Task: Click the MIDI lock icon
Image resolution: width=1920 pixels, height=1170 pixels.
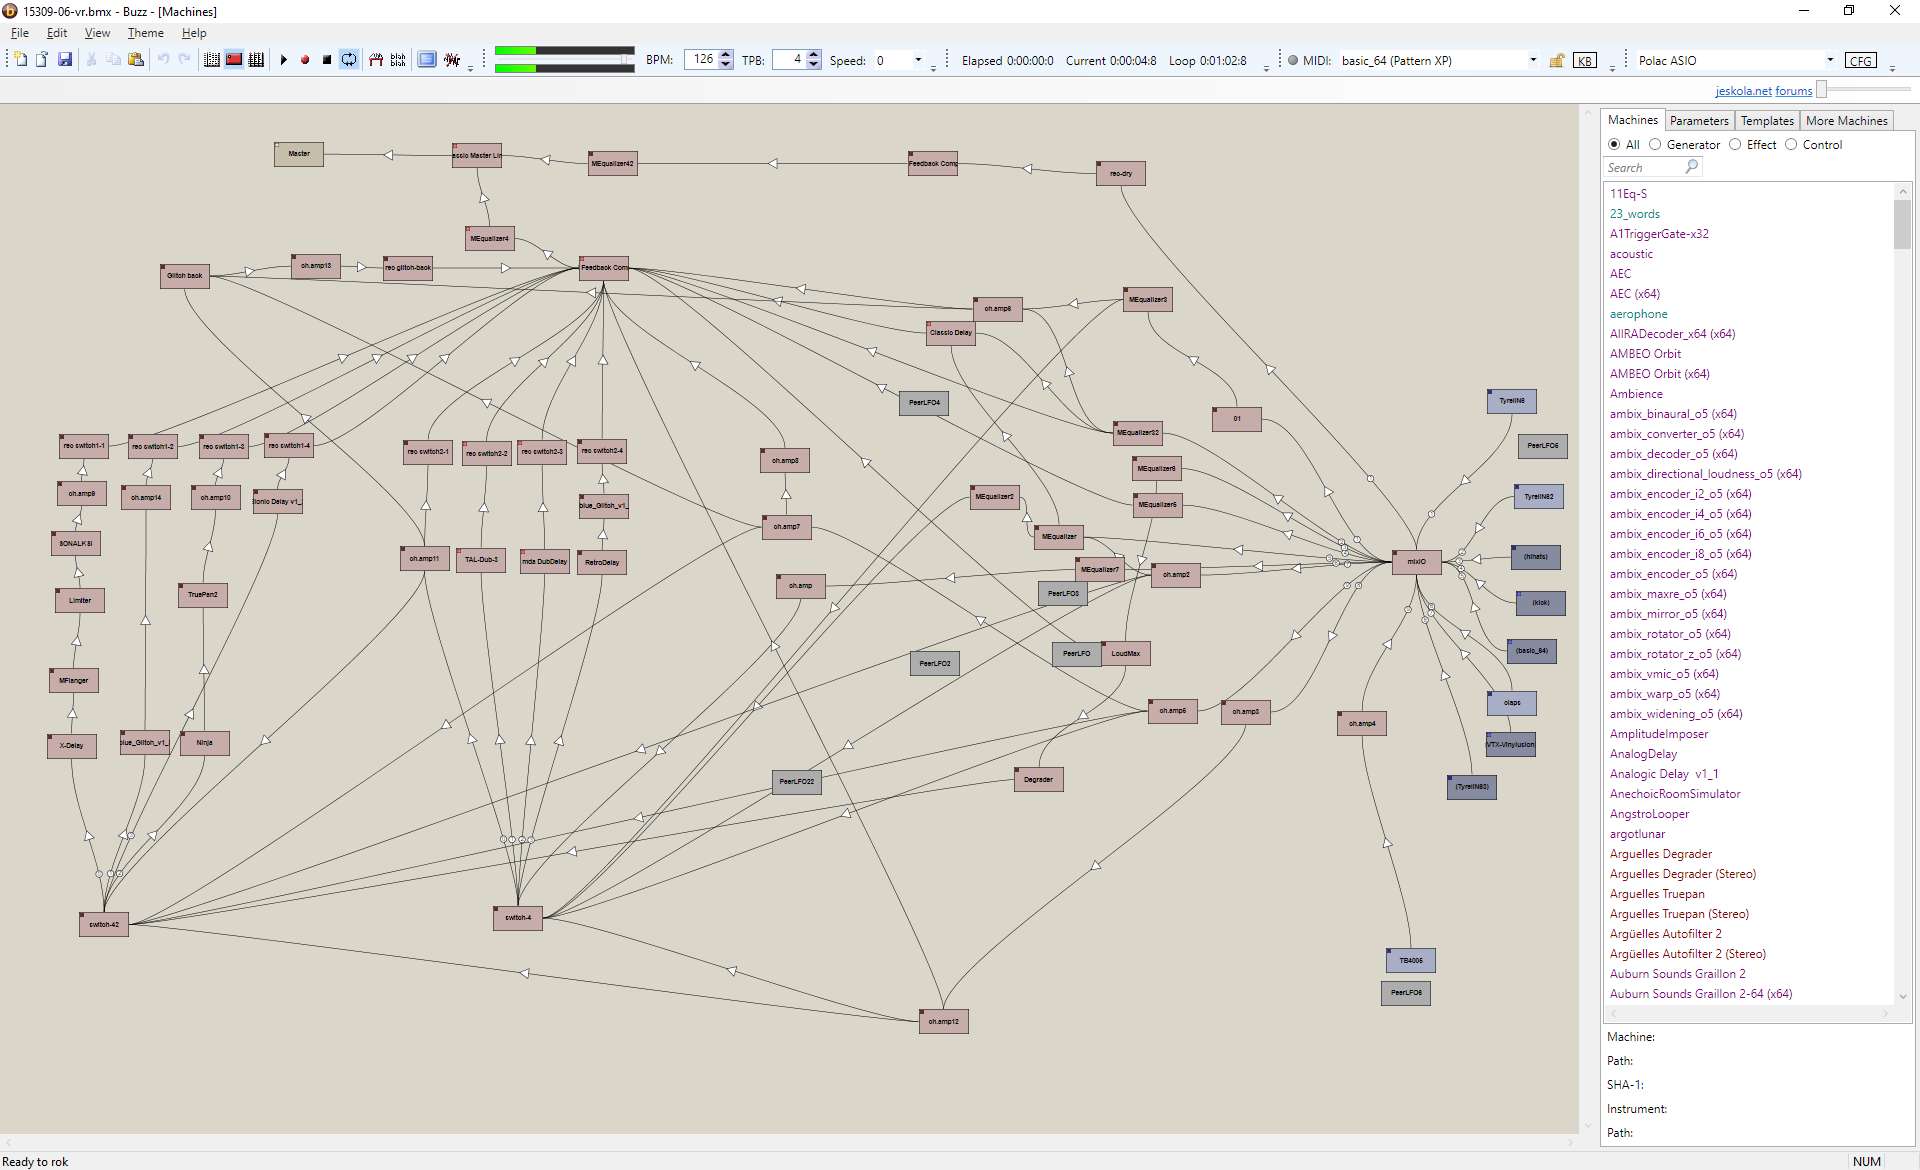Action: click(1557, 61)
